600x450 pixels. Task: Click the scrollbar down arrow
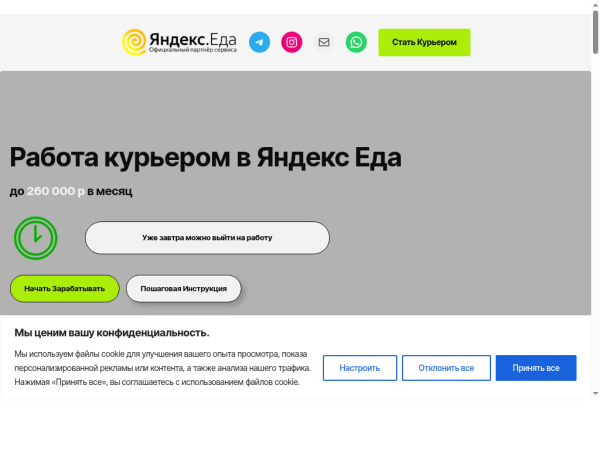(x=596, y=393)
